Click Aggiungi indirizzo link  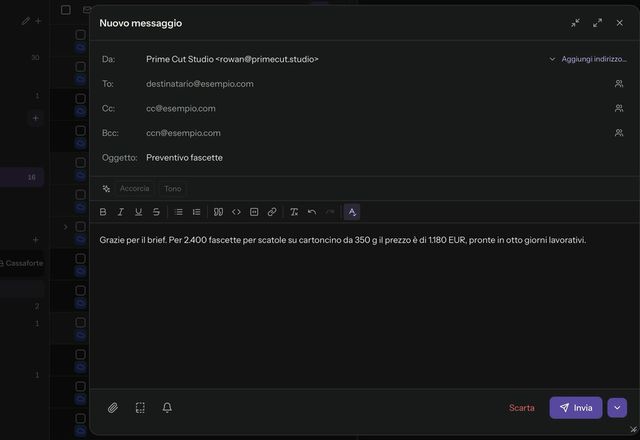pyautogui.click(x=594, y=59)
